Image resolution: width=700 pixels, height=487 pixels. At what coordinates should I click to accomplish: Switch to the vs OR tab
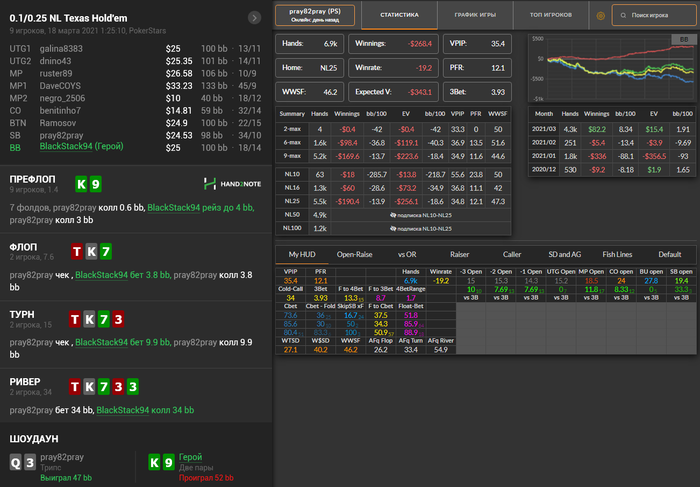click(x=407, y=254)
